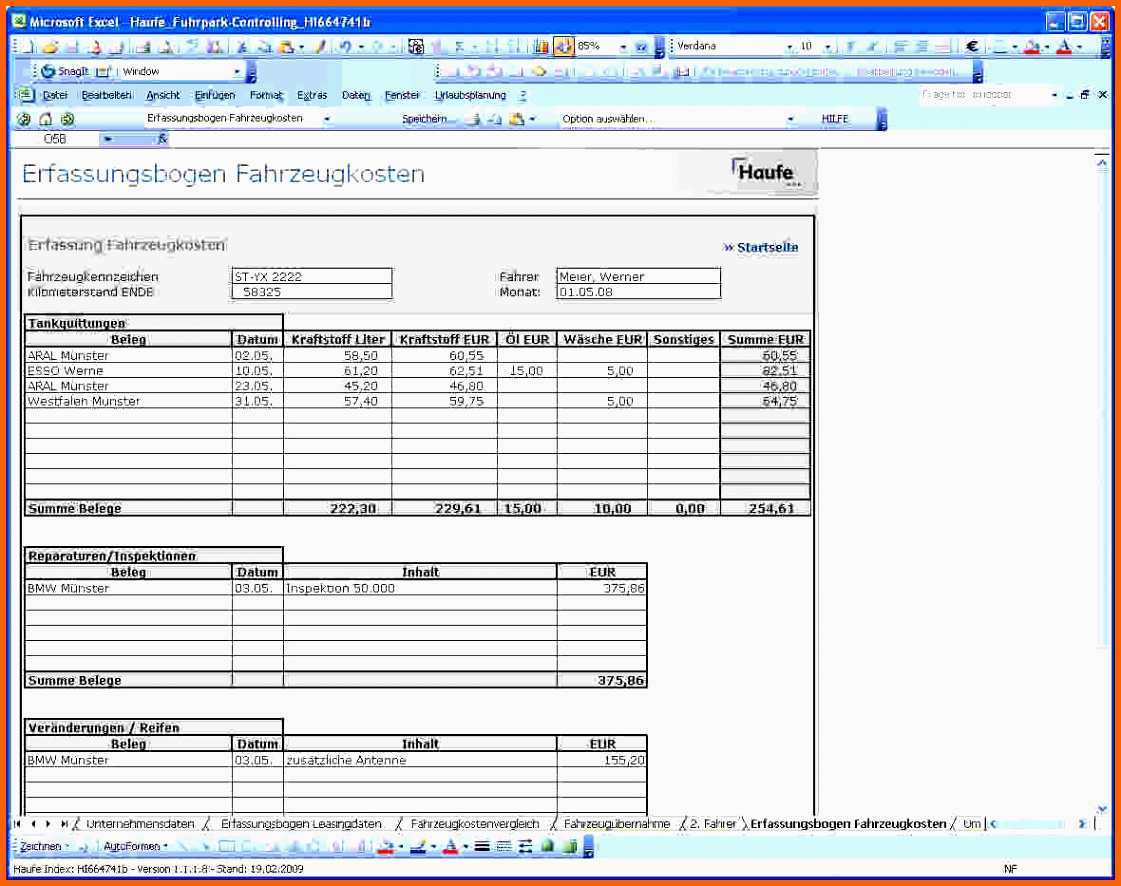1121x886 pixels.
Task: Click the Inspektion 50.000 cell
Action: (x=420, y=589)
